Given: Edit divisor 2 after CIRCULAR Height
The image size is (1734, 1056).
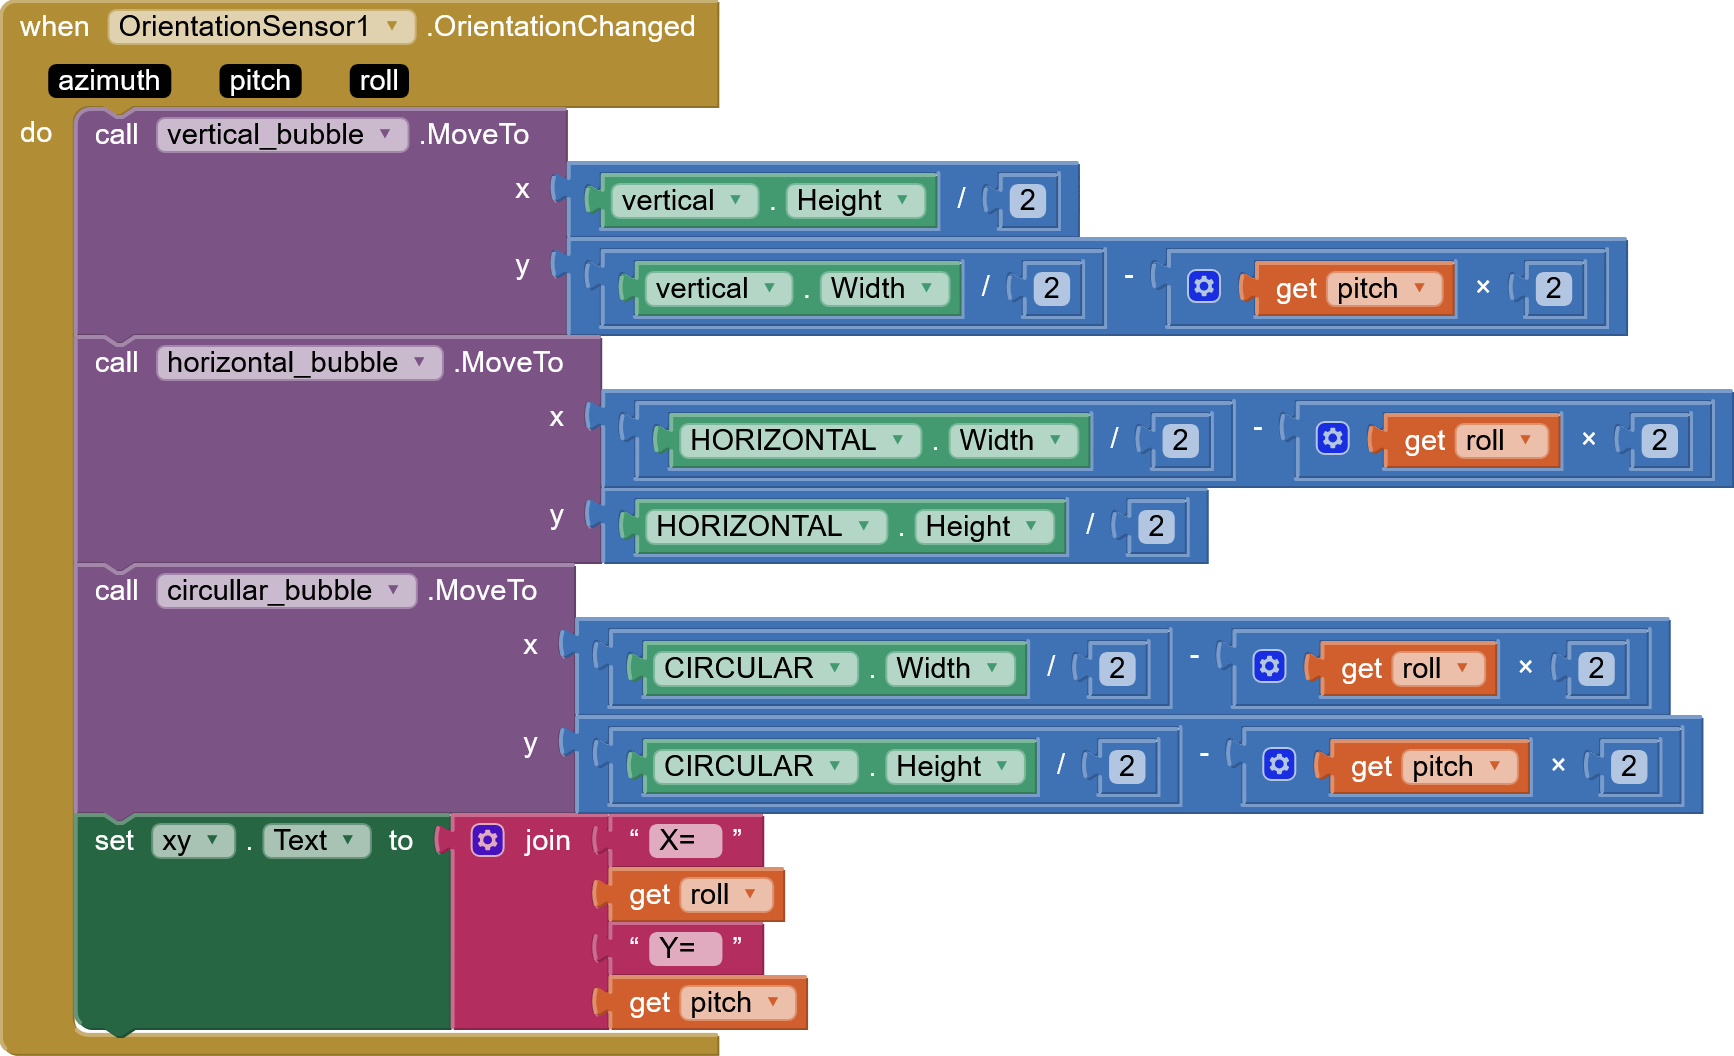Looking at the screenshot, I should (1127, 766).
